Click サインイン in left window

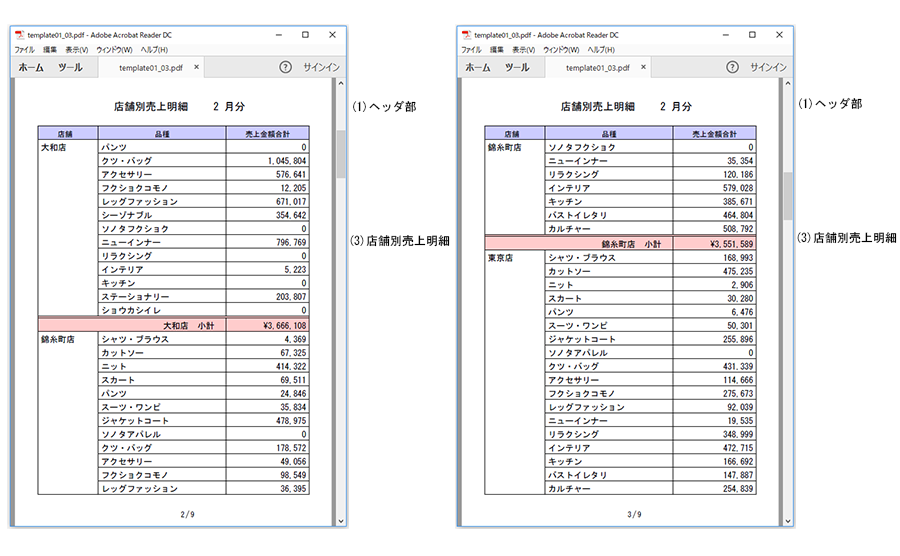click(321, 68)
